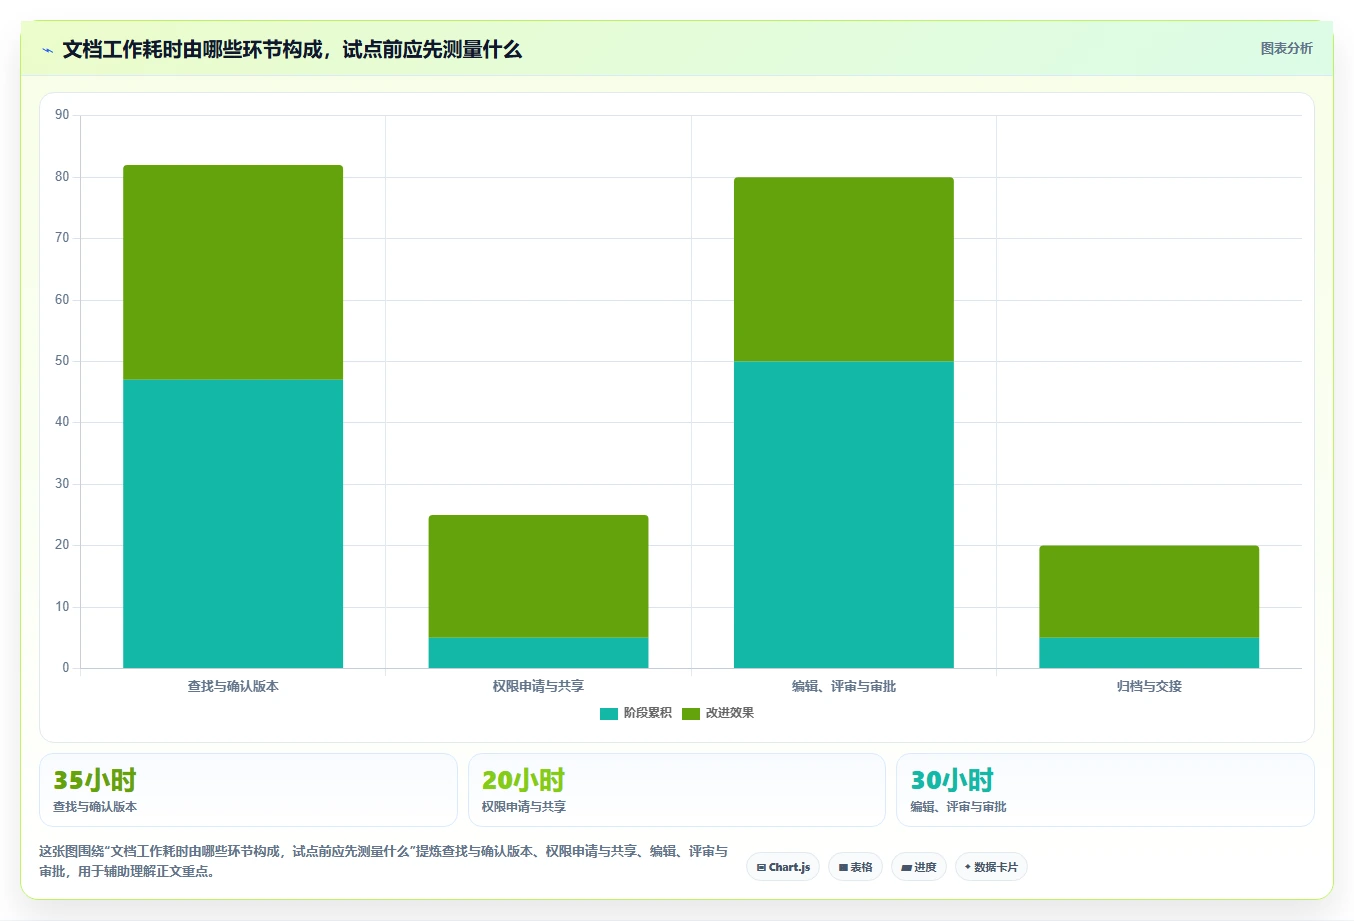
Task: Click the green bar segment for 编辑、评审与审批
Action: click(x=844, y=269)
